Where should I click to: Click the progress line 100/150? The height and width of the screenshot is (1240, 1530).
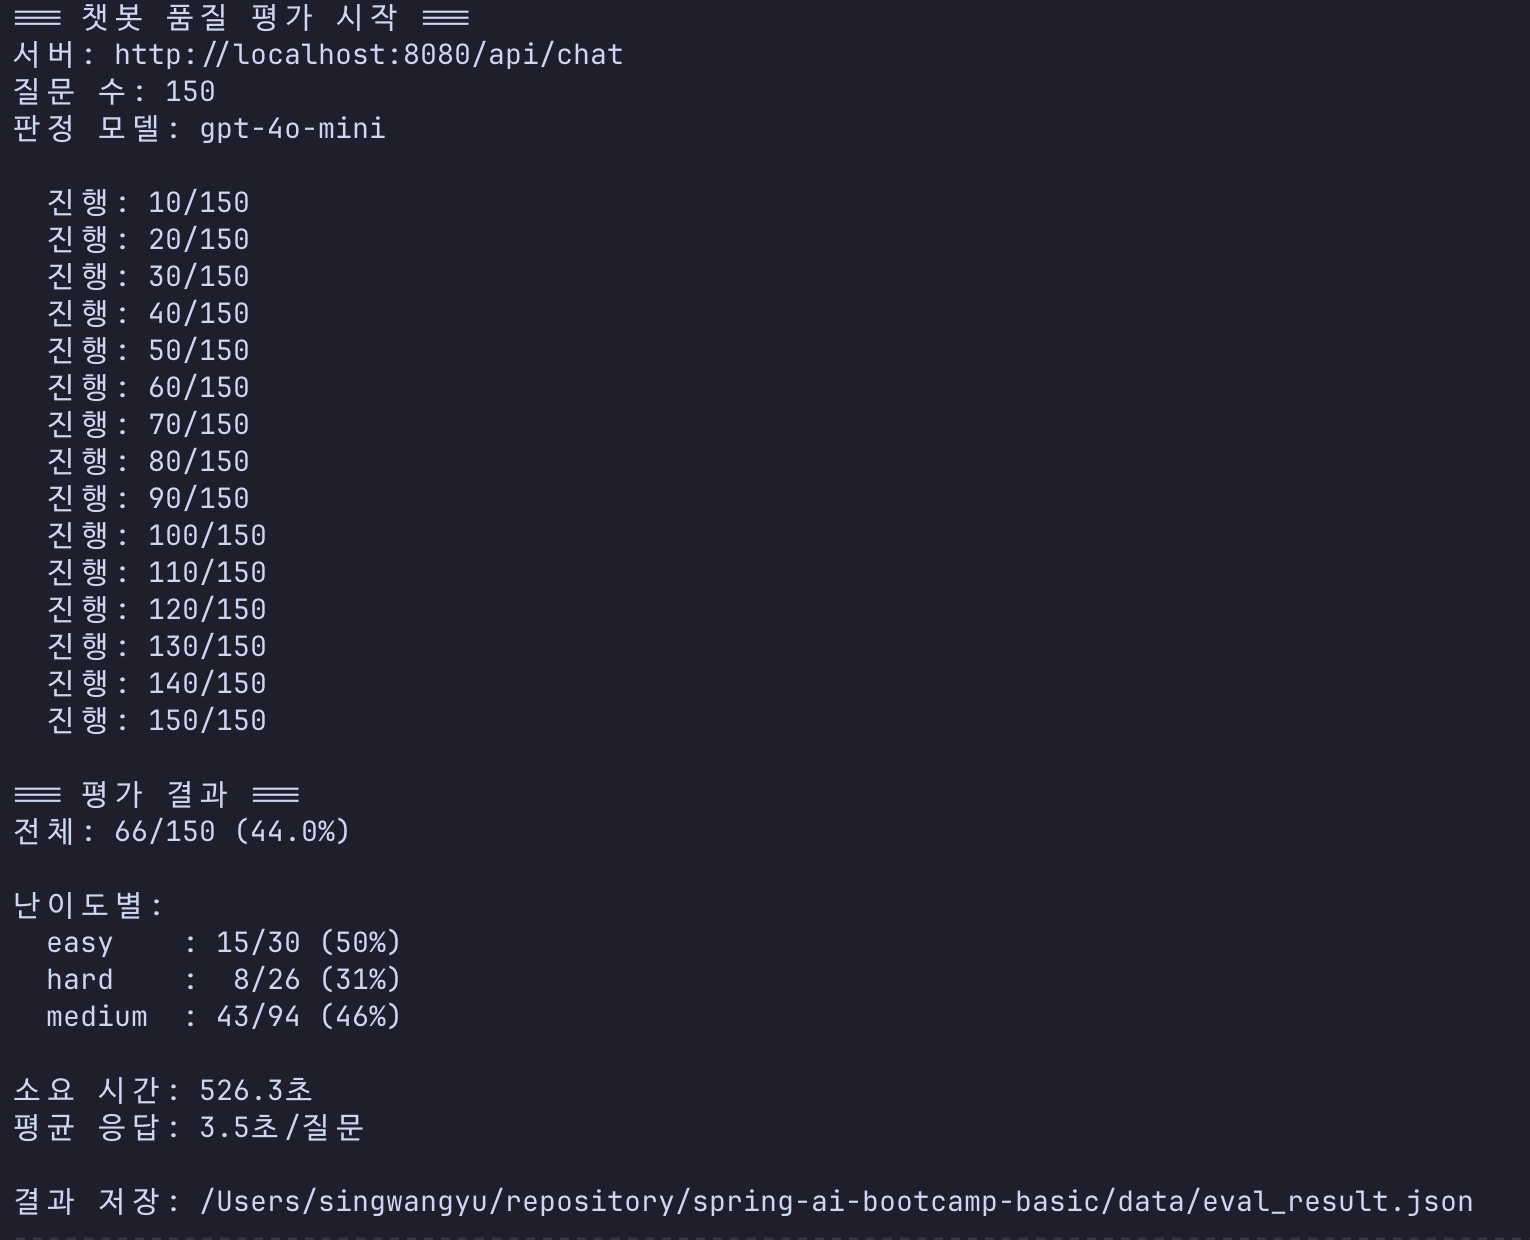click(x=156, y=536)
